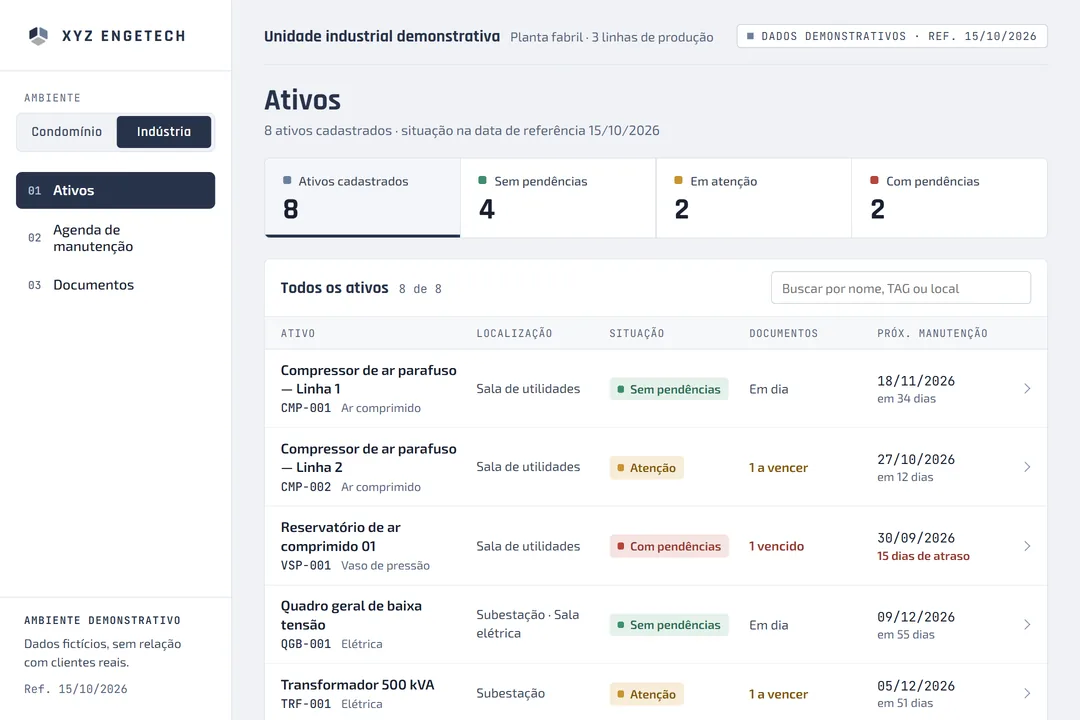Viewport: 1080px width, 720px height.
Task: Expand the CMP-001 row chevron
Action: tap(1027, 389)
